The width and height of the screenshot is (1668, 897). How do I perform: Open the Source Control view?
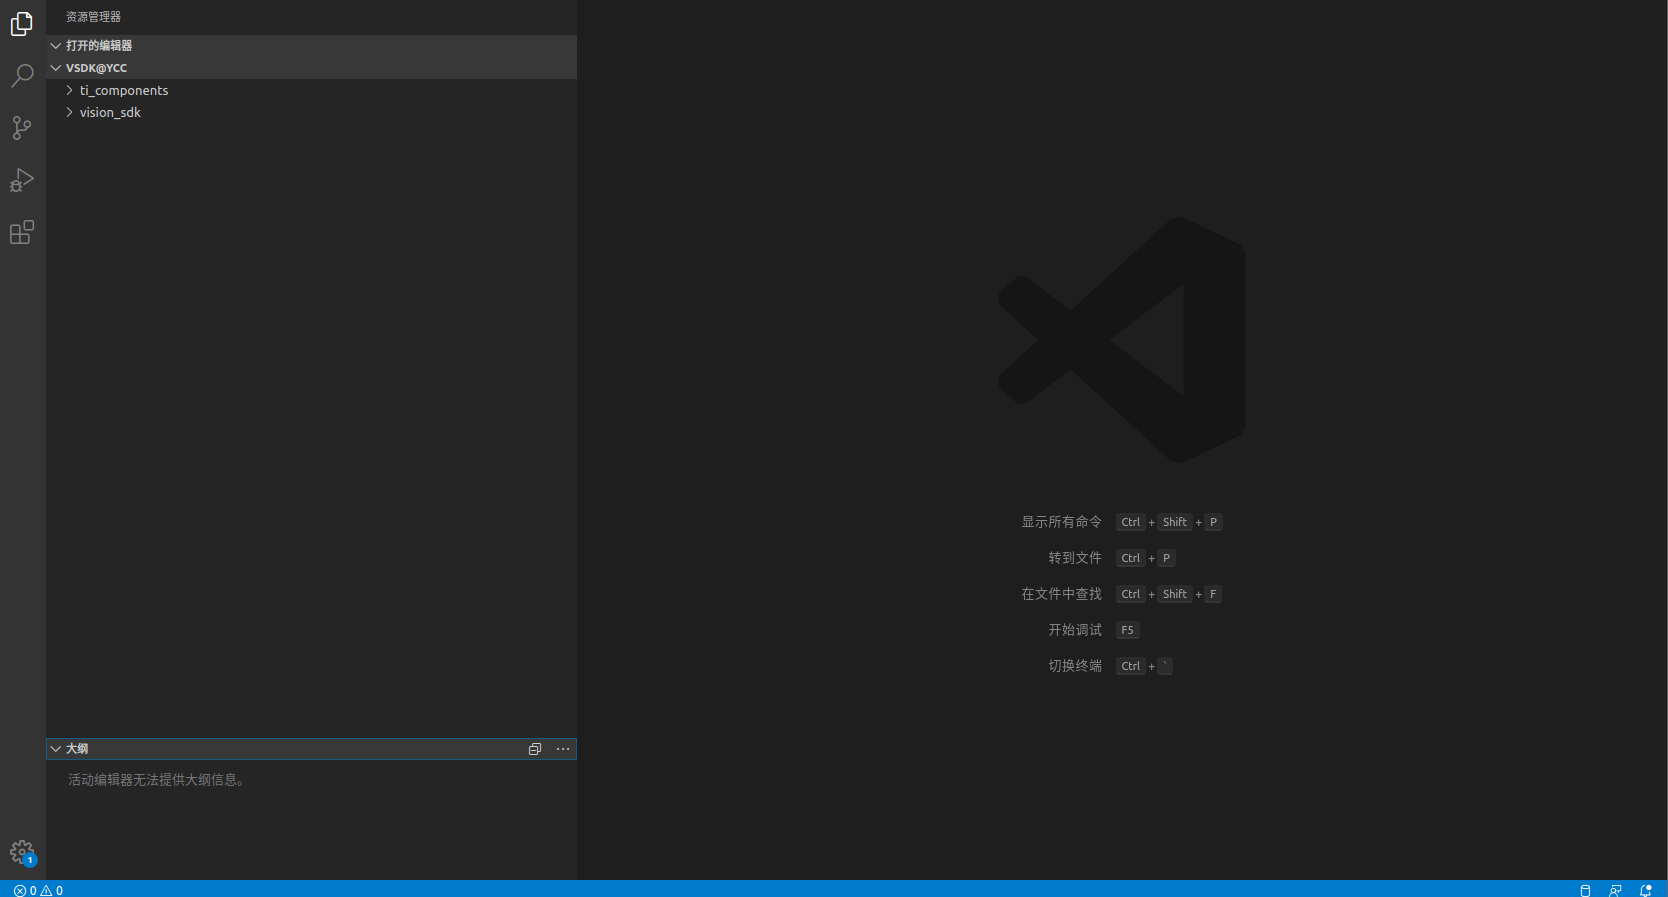(22, 128)
